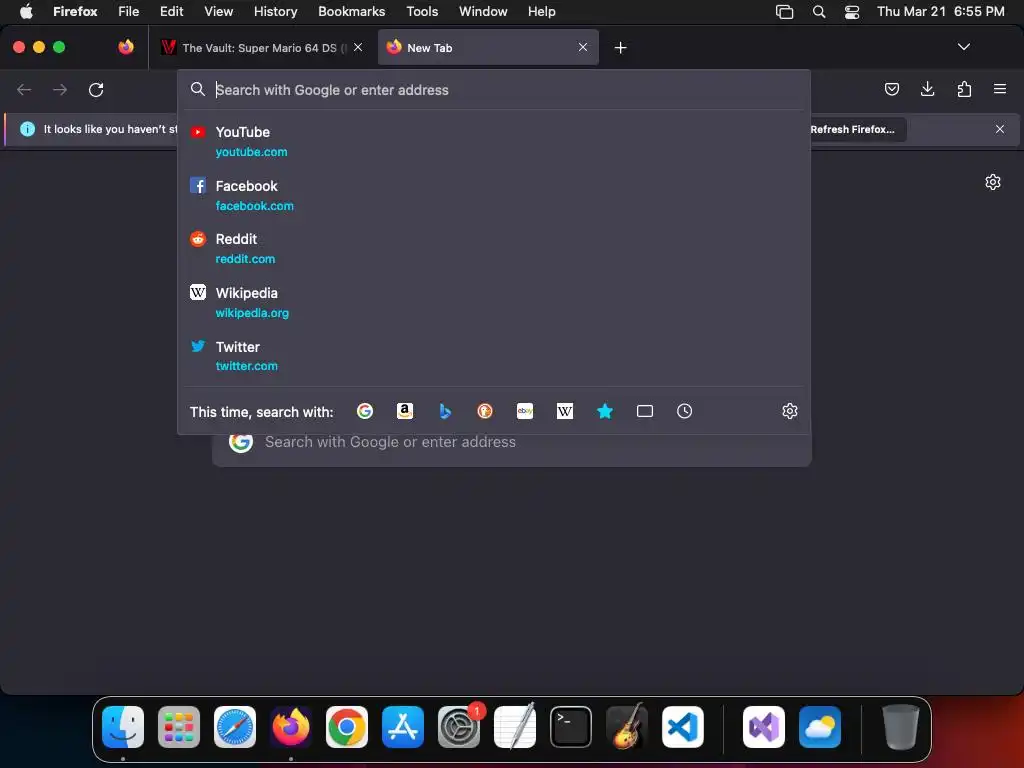Open the History menu
The height and width of the screenshot is (768, 1024).
(x=275, y=11)
